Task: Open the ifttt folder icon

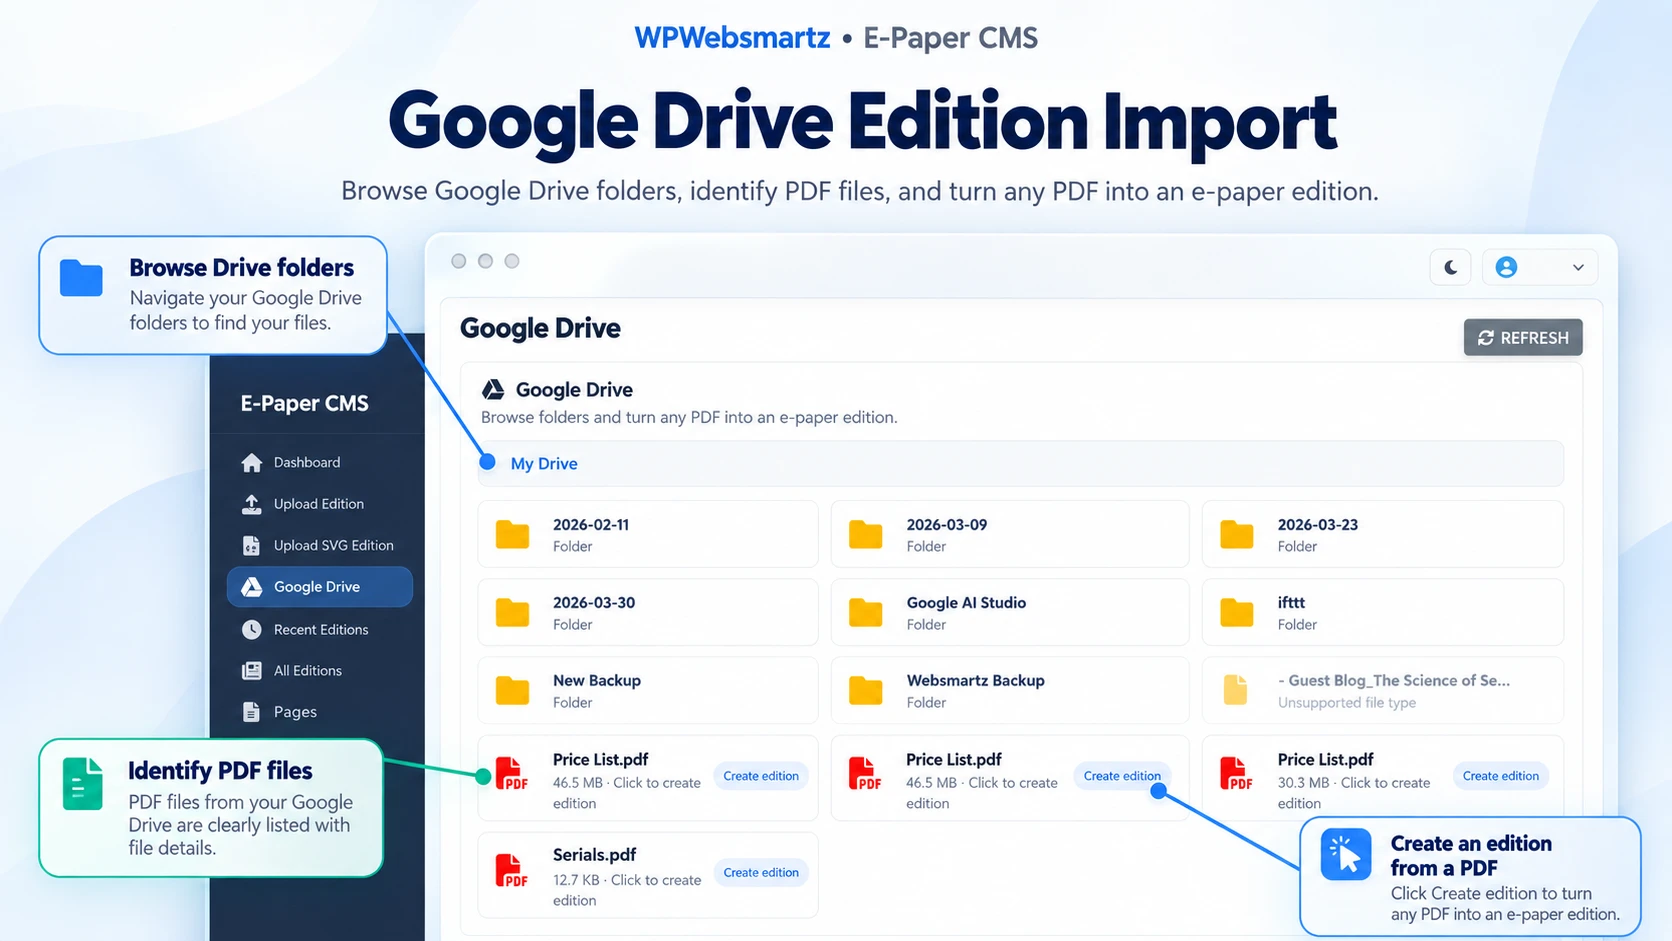Action: pyautogui.click(x=1237, y=613)
